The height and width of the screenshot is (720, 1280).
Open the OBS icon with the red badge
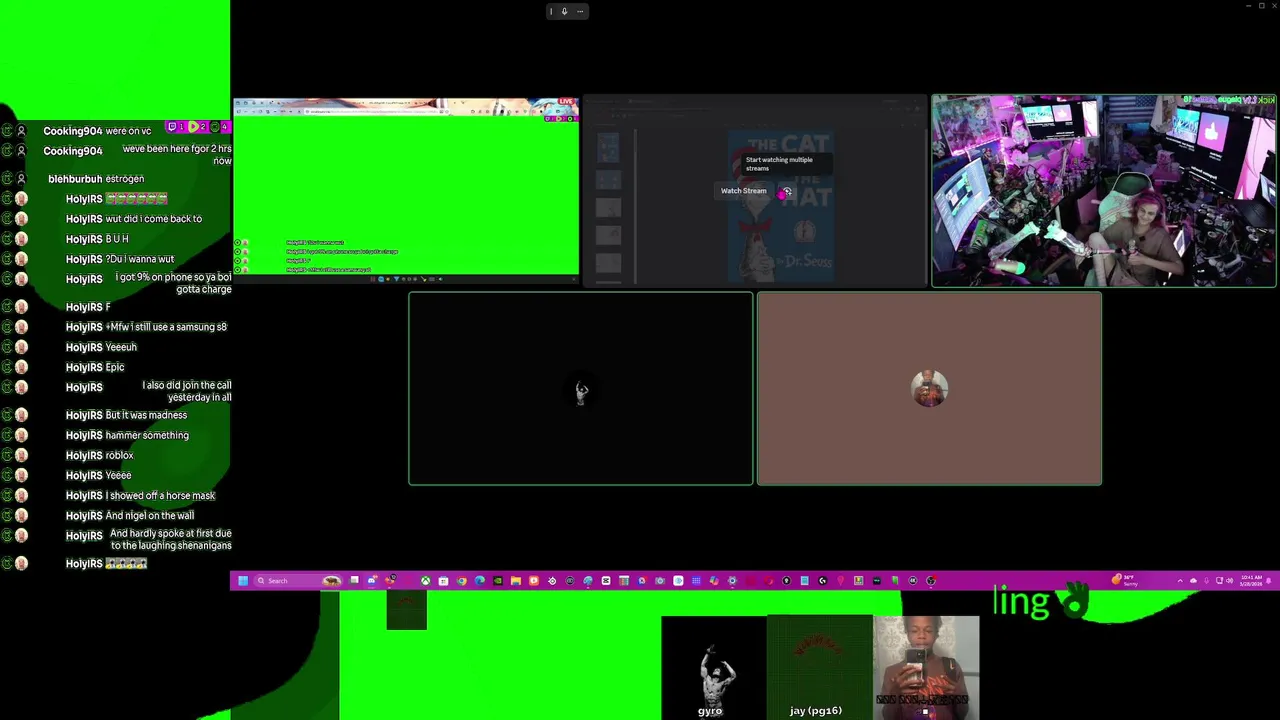pyautogui.click(x=931, y=581)
